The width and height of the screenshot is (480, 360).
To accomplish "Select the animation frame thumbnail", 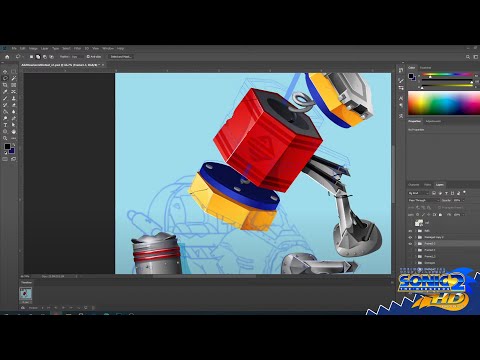I will tap(26, 294).
